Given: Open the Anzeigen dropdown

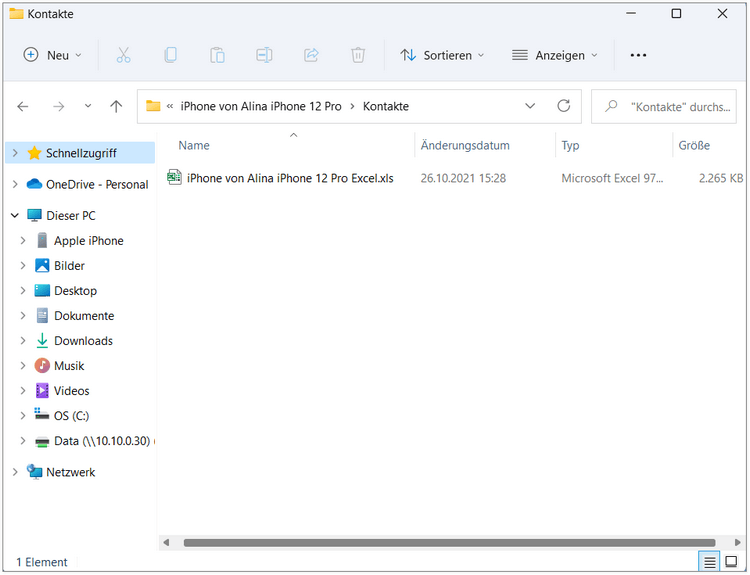Looking at the screenshot, I should [555, 55].
